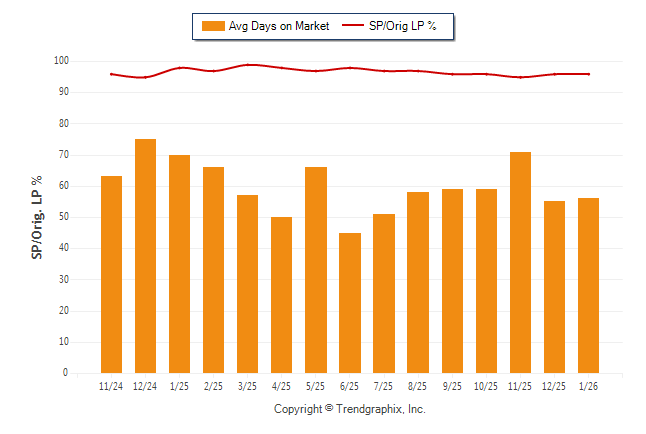Click the 2/25 bar

[213, 270]
